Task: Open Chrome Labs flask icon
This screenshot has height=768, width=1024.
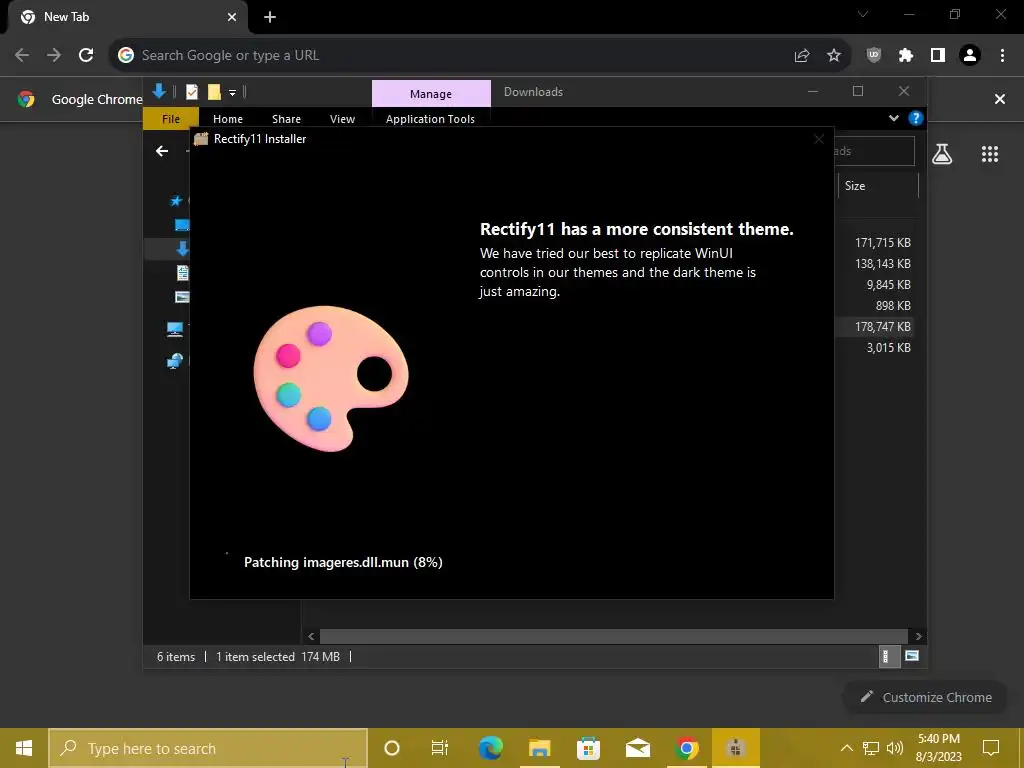Action: click(942, 154)
